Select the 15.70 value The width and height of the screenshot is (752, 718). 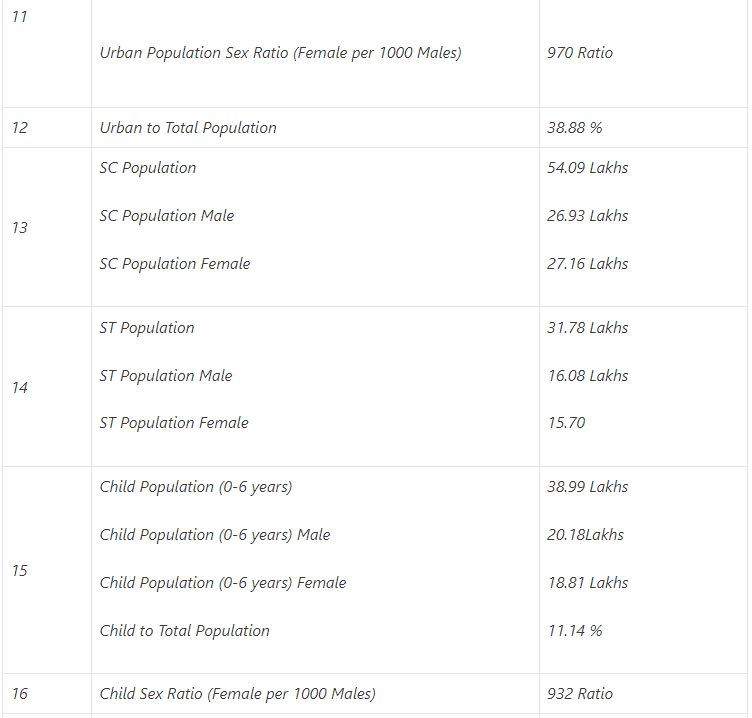coord(566,423)
